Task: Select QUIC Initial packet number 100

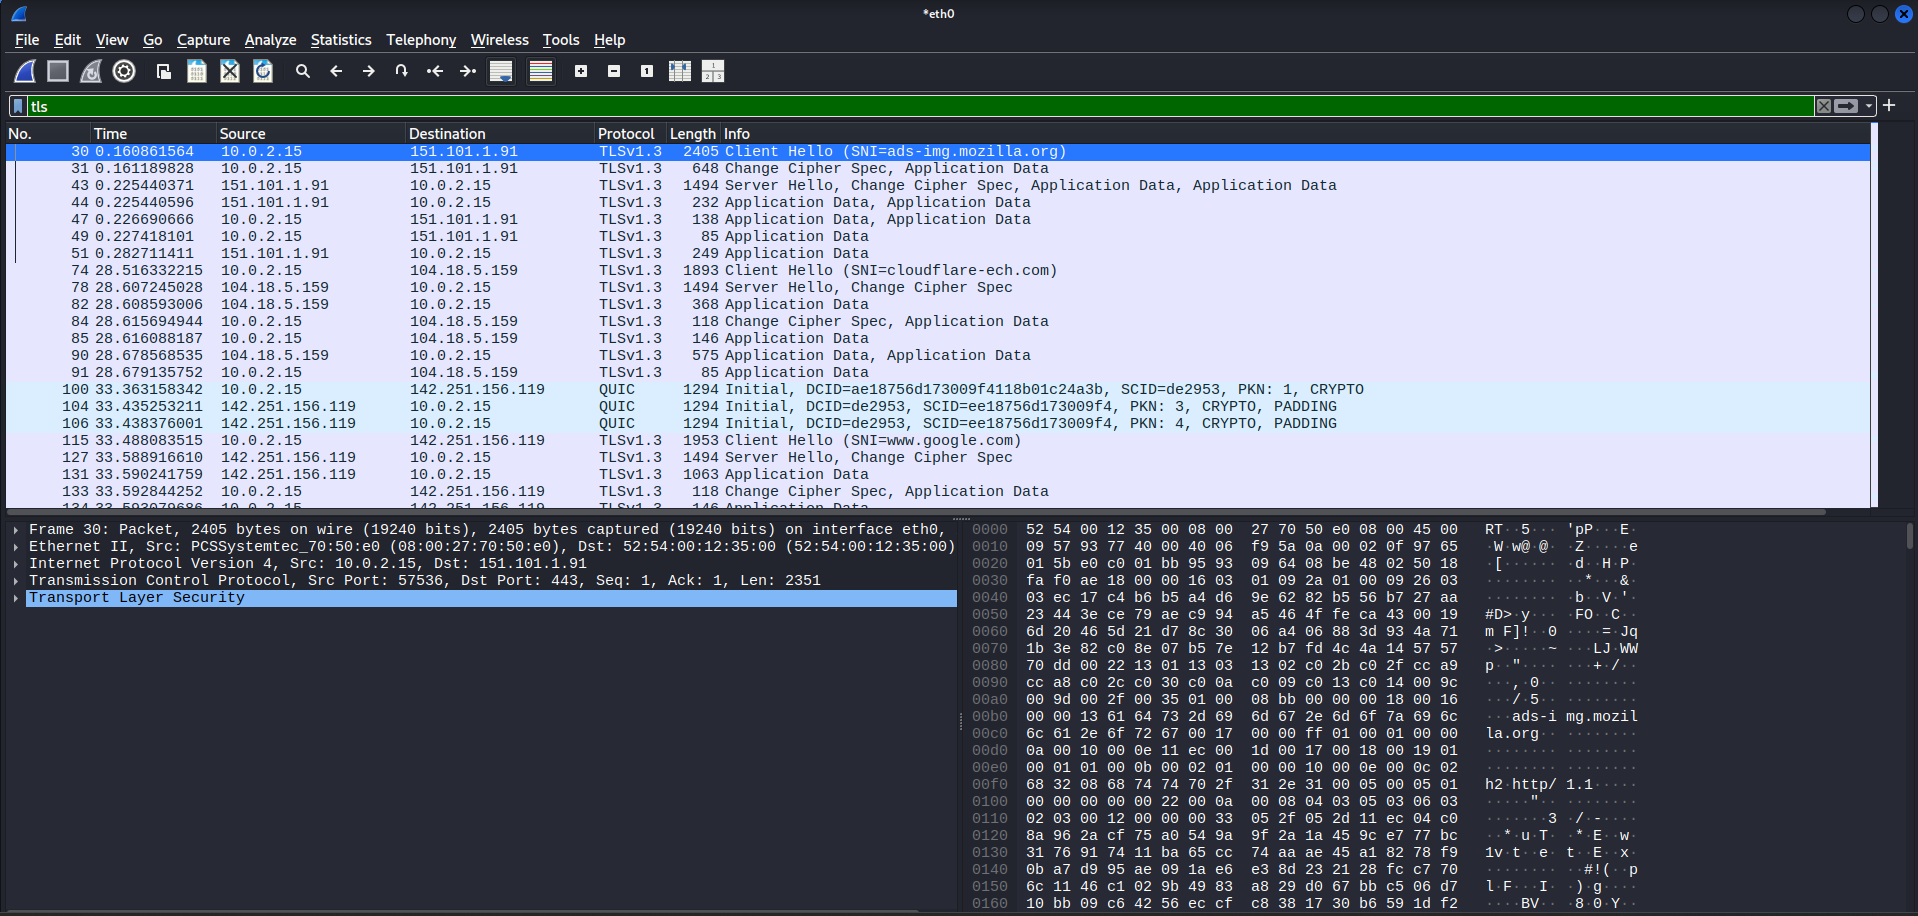Action: point(938,390)
